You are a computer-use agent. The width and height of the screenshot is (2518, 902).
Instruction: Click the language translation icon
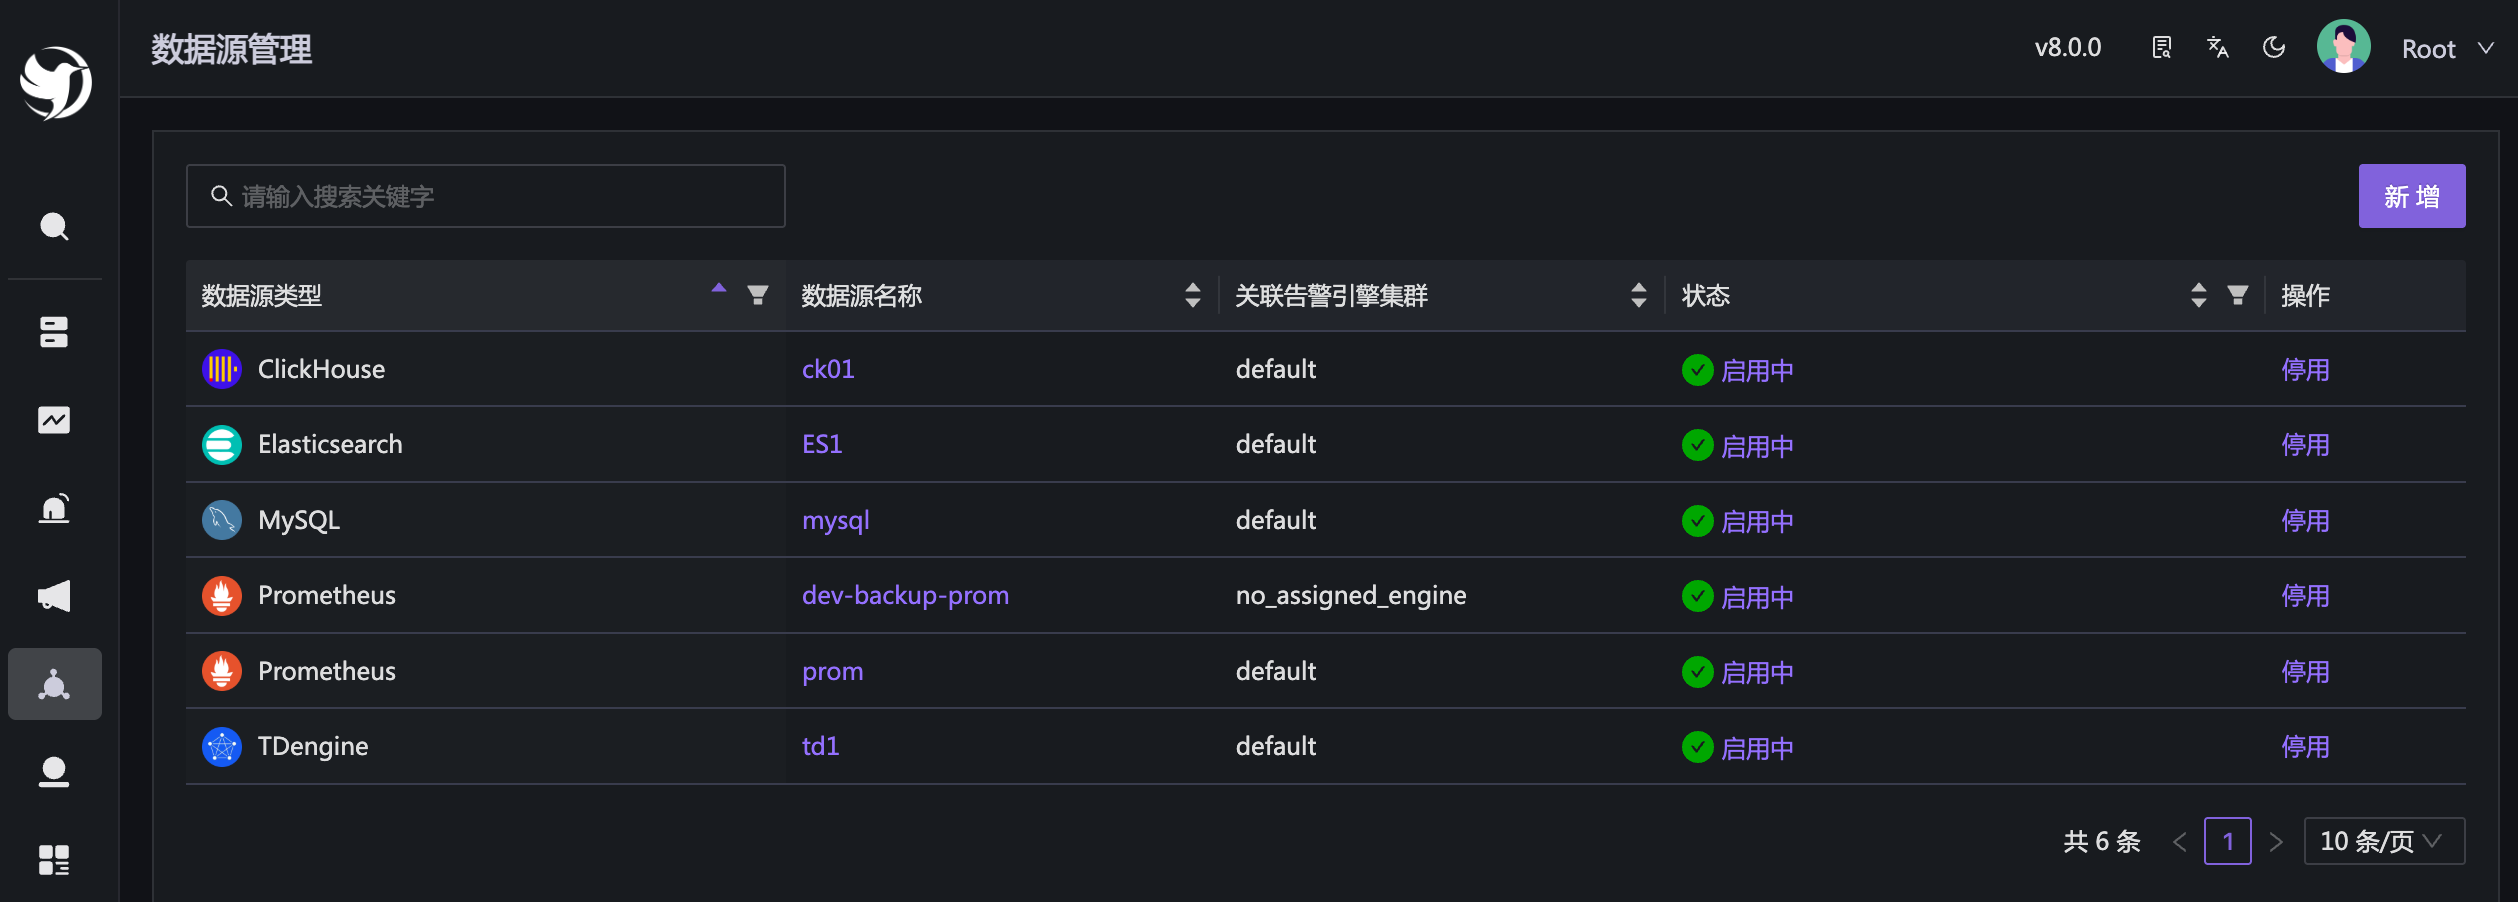pyautogui.click(x=2217, y=48)
